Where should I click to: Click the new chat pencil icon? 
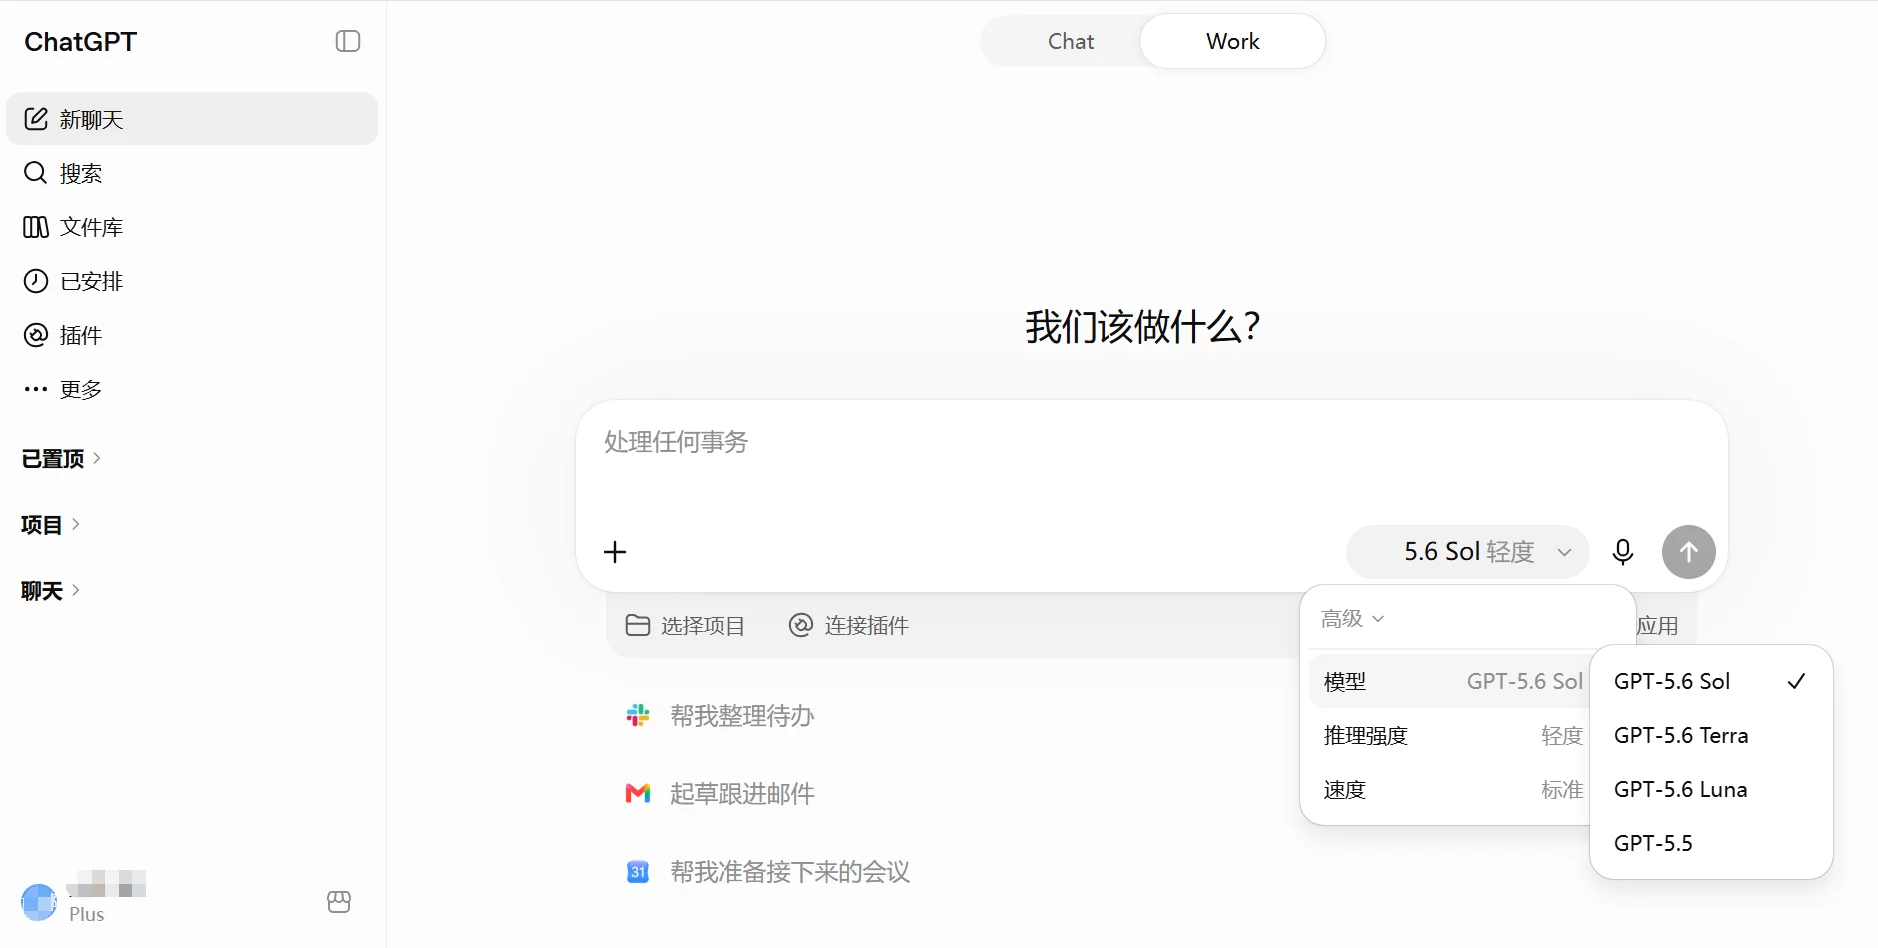36,119
